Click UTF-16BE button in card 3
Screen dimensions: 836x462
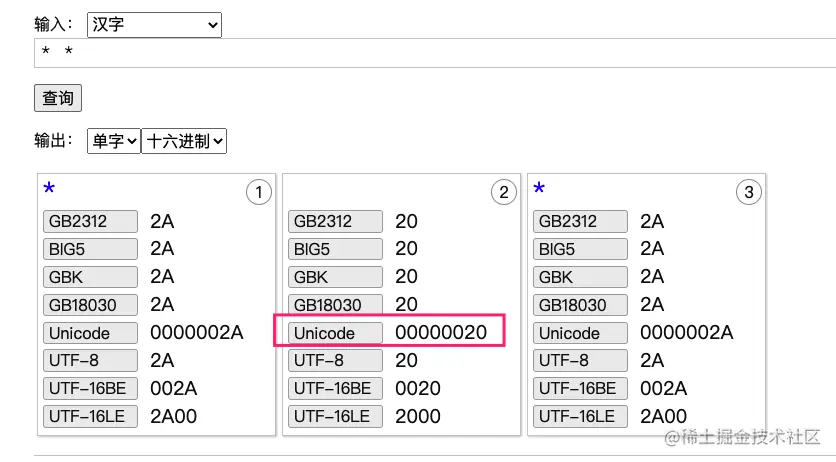click(580, 388)
